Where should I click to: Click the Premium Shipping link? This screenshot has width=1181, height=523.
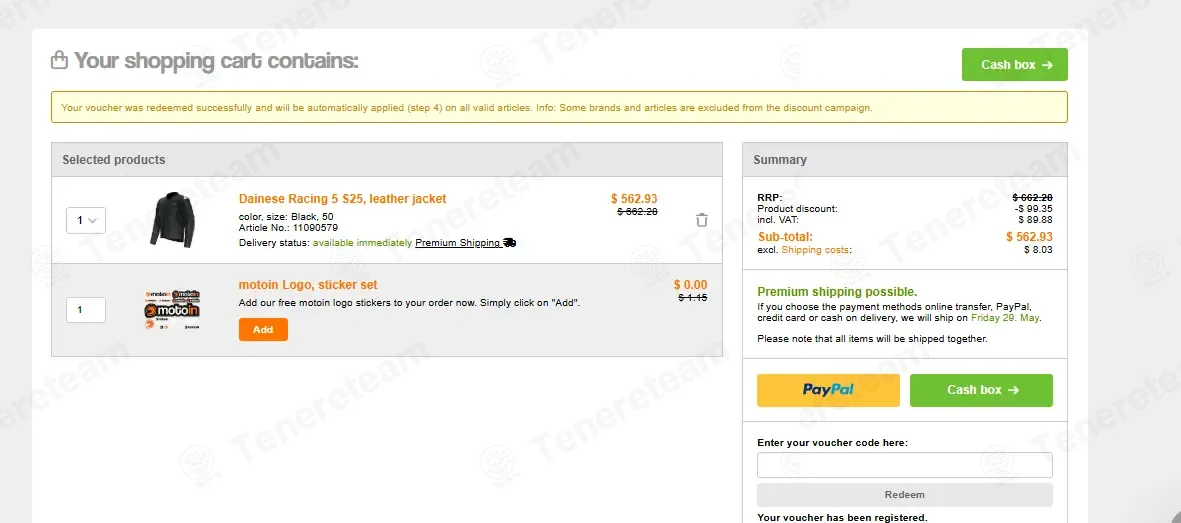pyautogui.click(x=457, y=243)
